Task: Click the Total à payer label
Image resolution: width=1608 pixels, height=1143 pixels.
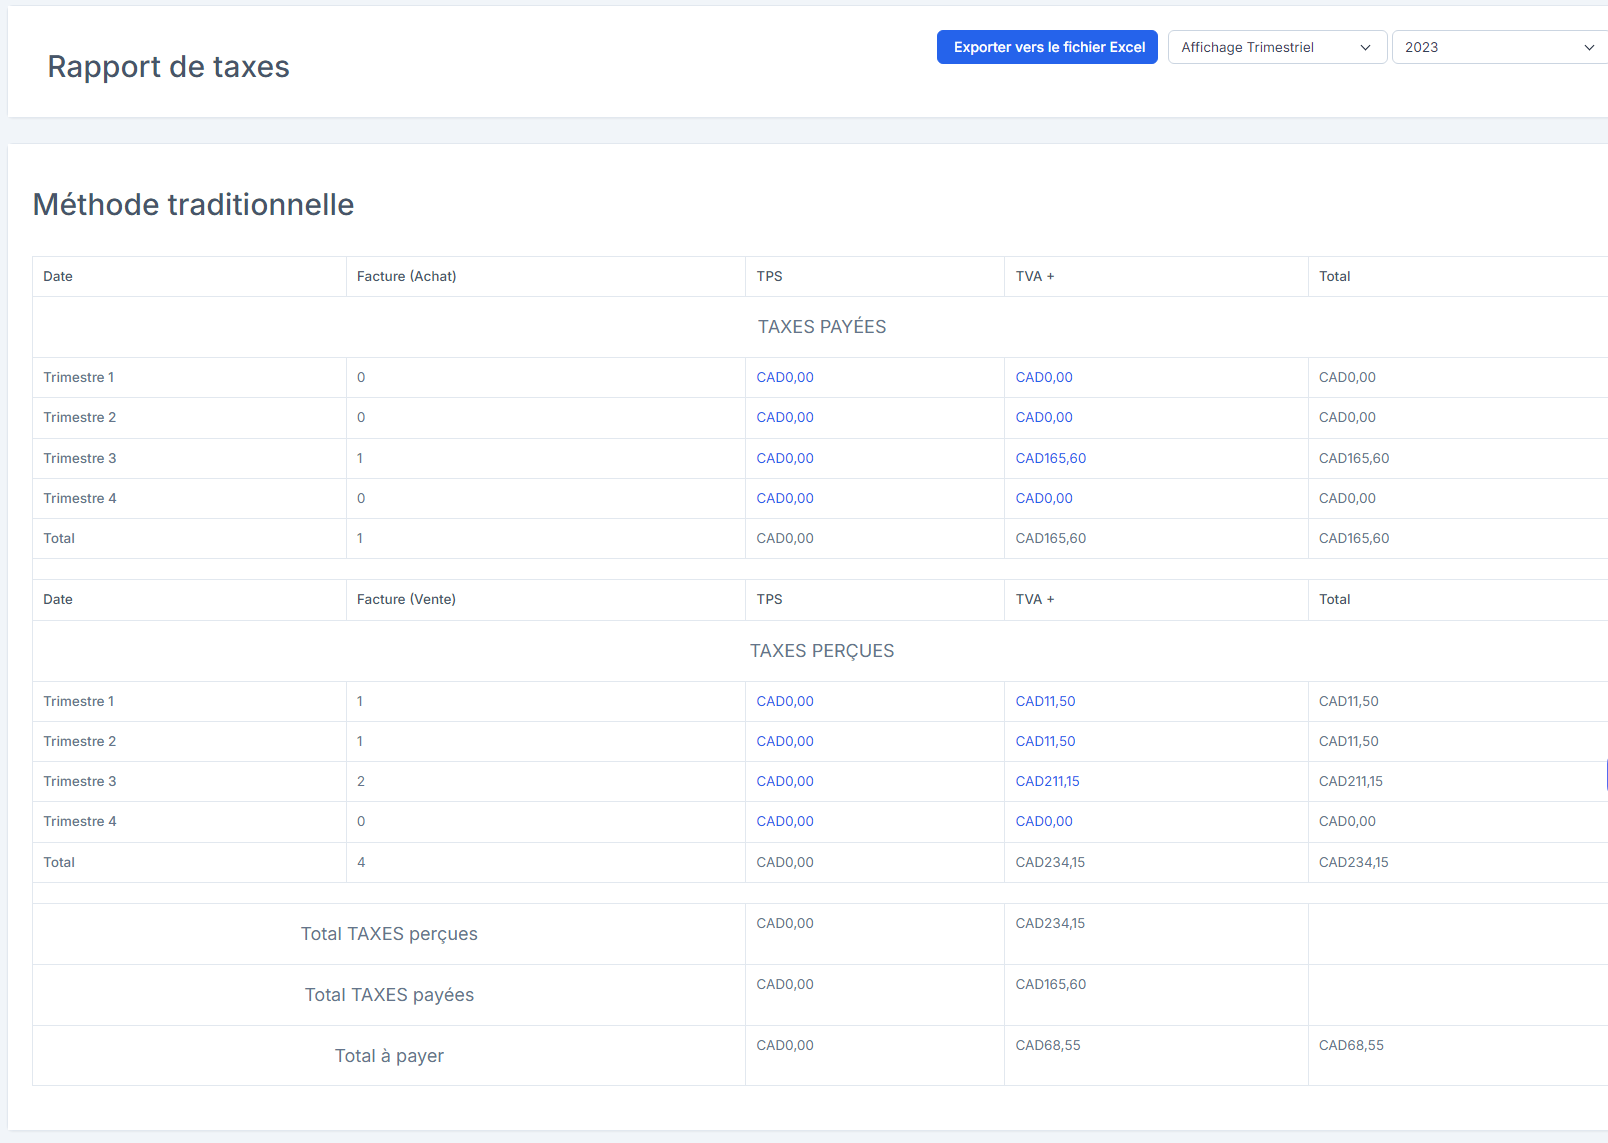Action: (389, 1056)
